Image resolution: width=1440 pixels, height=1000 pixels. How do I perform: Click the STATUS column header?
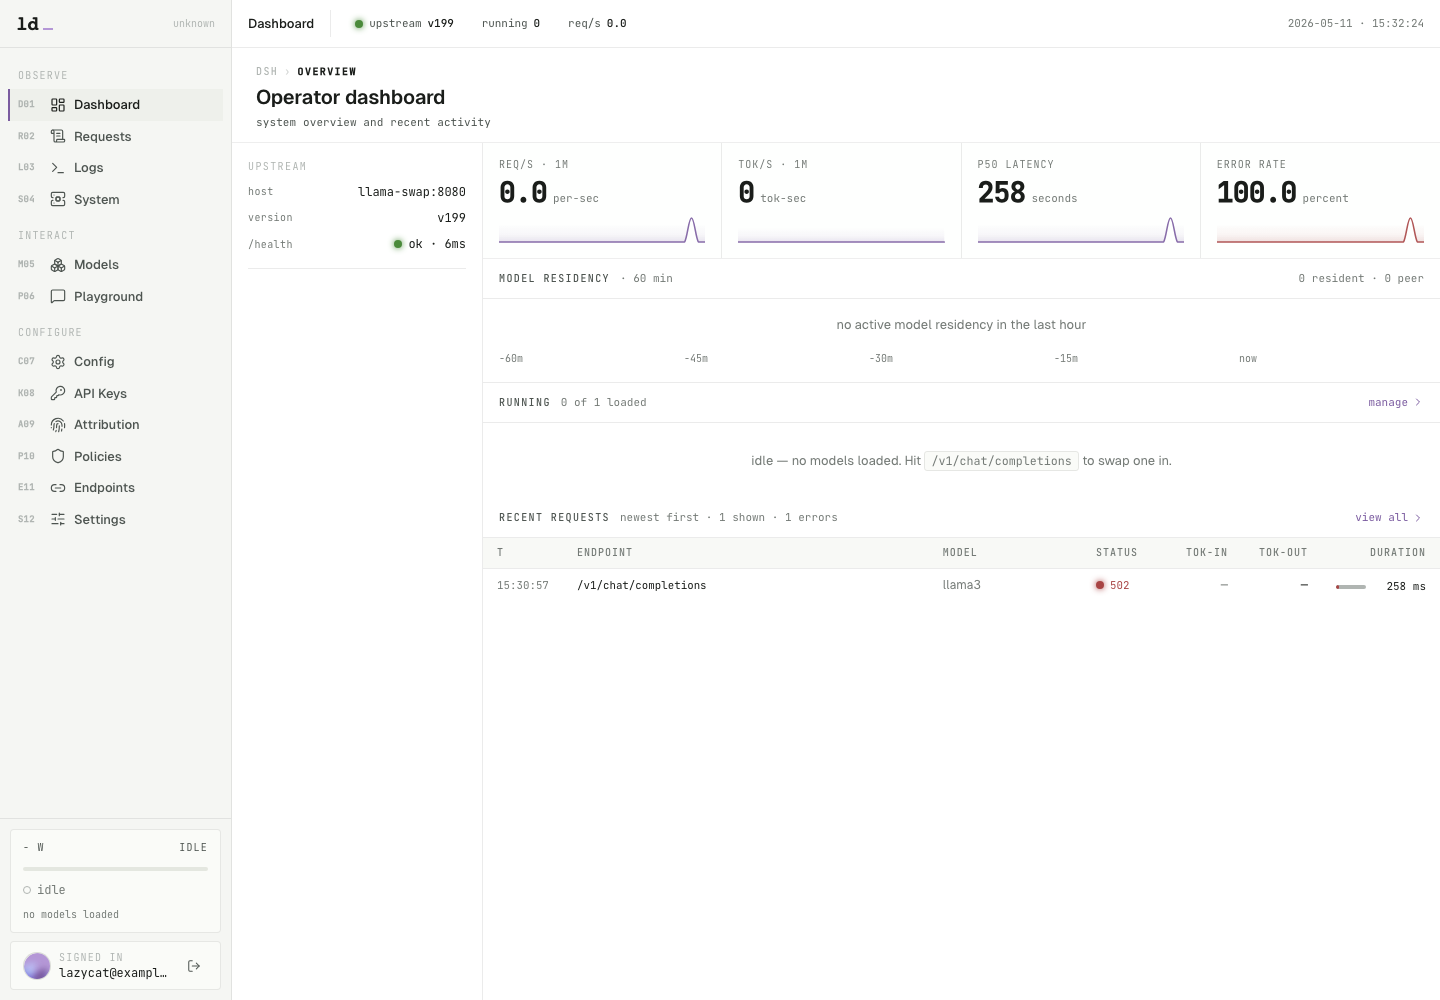pyautogui.click(x=1116, y=553)
